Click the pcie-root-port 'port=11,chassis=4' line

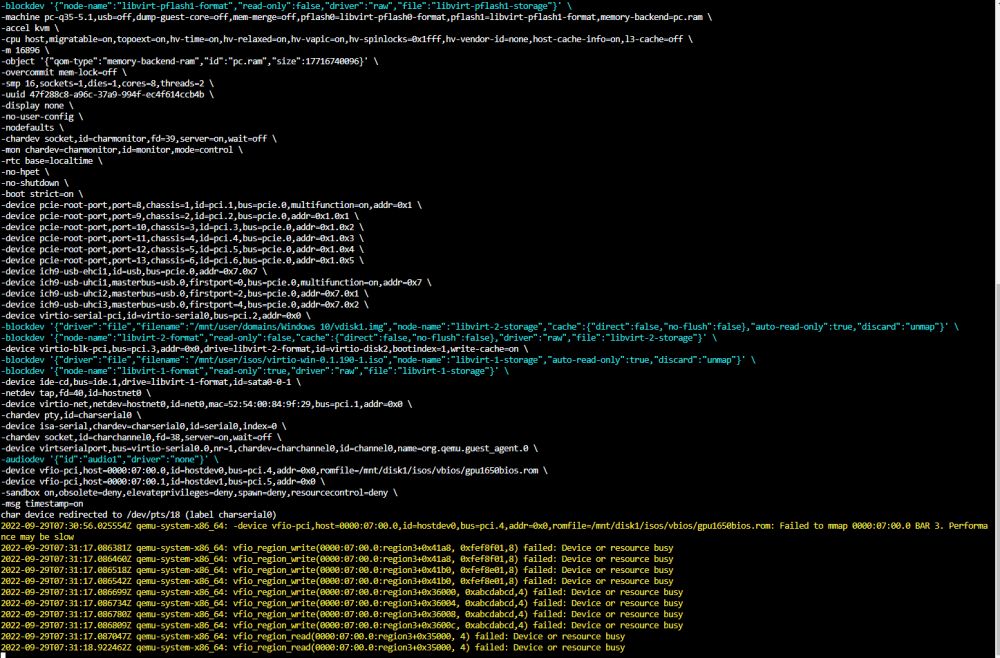[x=182, y=238]
